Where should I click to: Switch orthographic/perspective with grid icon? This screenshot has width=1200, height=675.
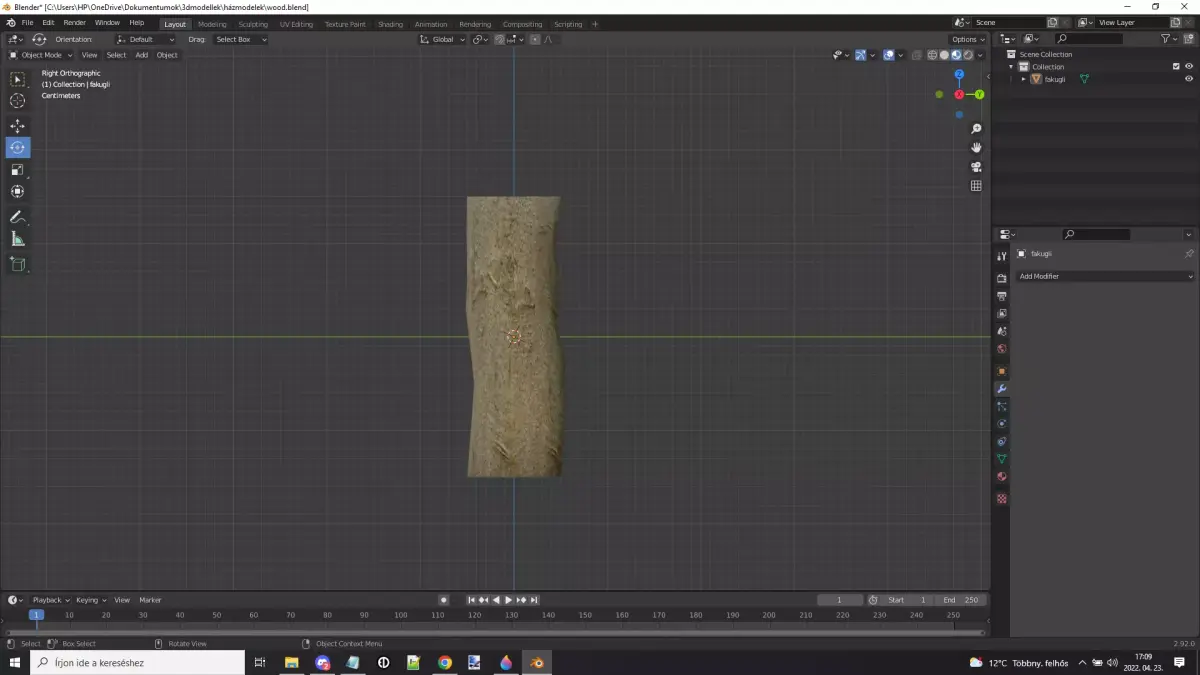pos(976,186)
